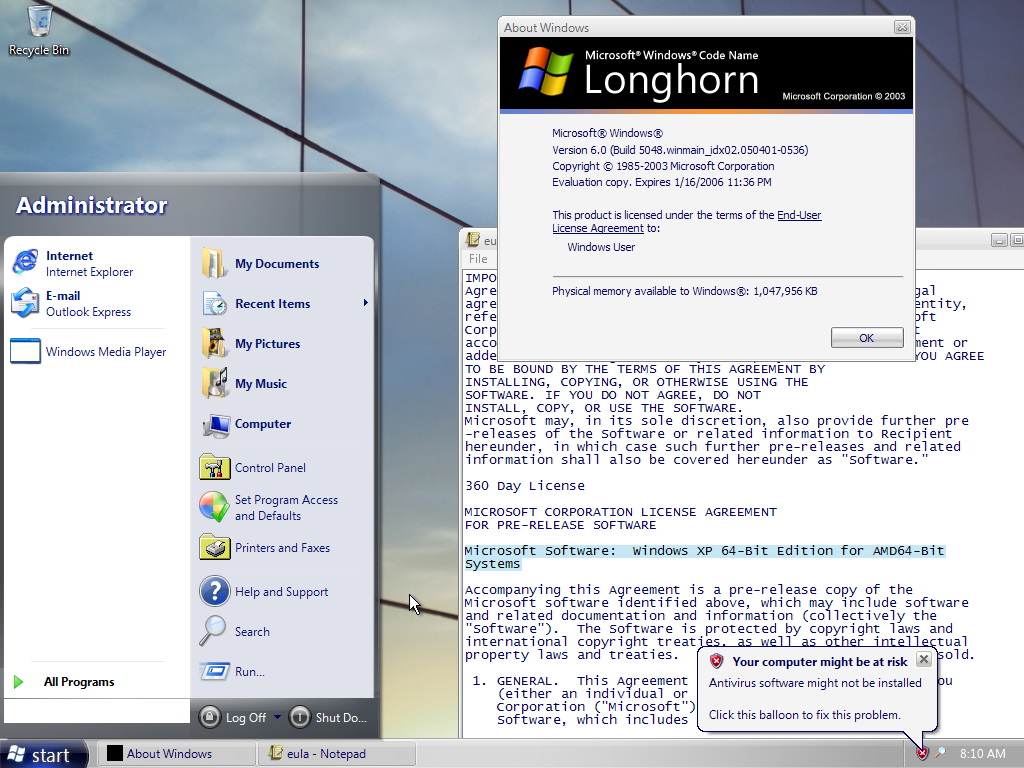Dismiss the security warning balloon
The width and height of the screenshot is (1024, 768).
click(x=923, y=659)
